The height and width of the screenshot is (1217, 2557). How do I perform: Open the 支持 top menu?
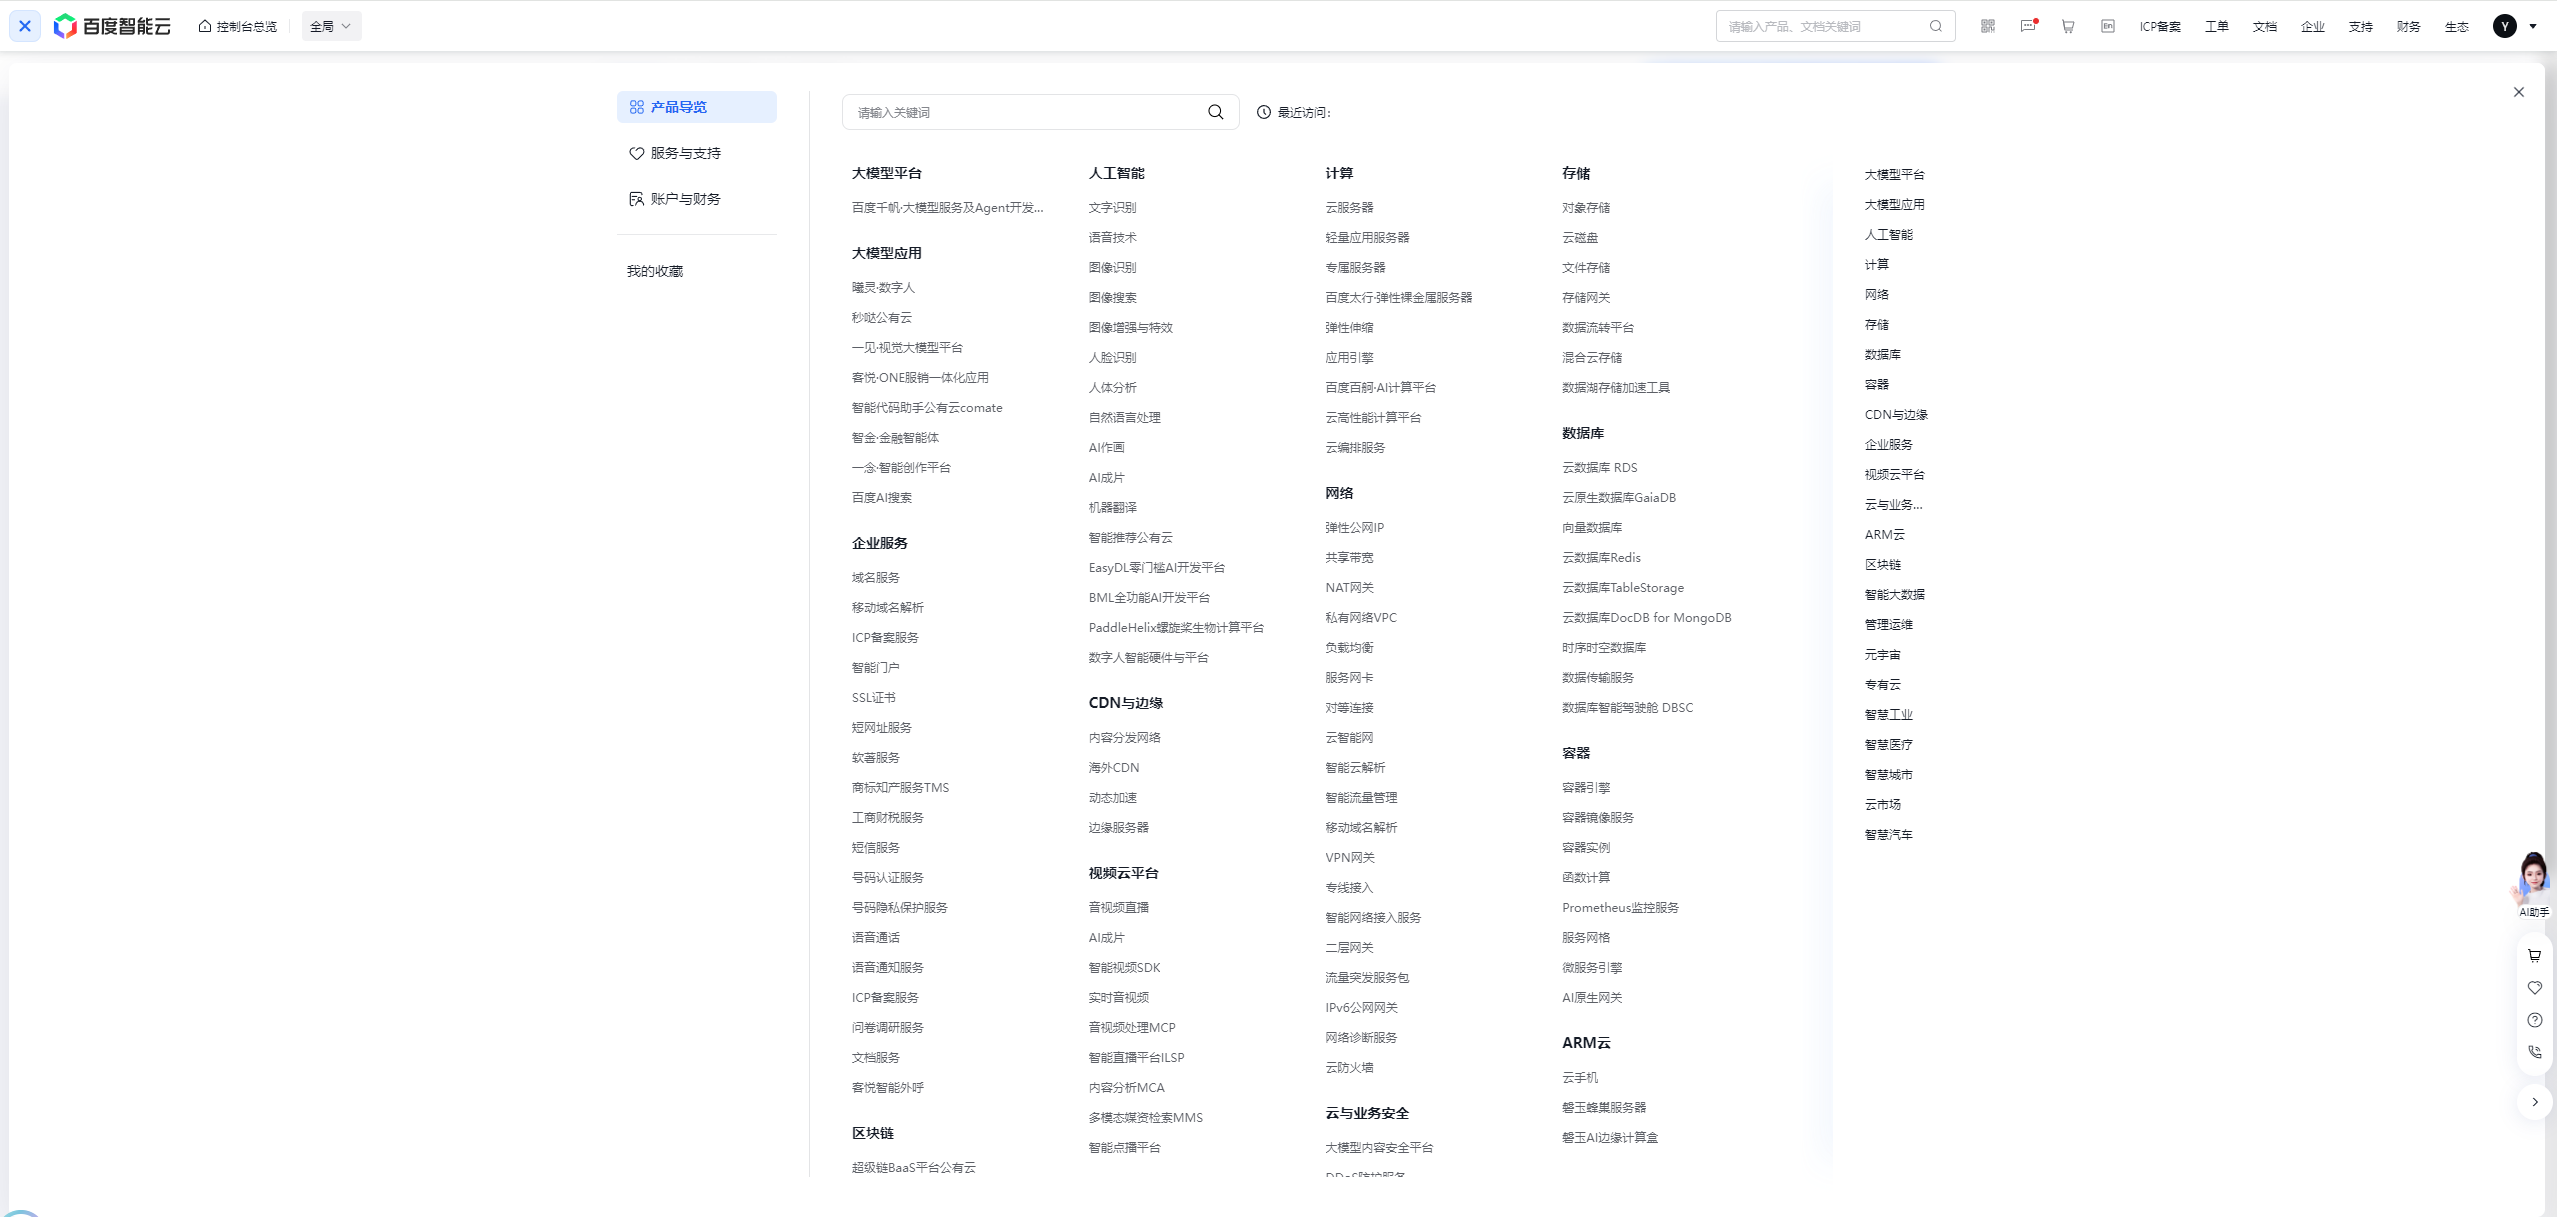pos(2361,27)
